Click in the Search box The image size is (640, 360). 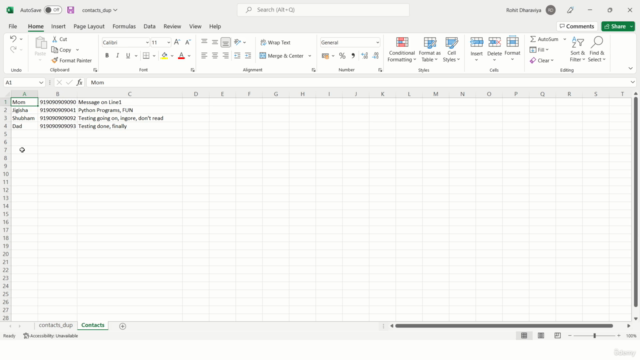point(323,10)
